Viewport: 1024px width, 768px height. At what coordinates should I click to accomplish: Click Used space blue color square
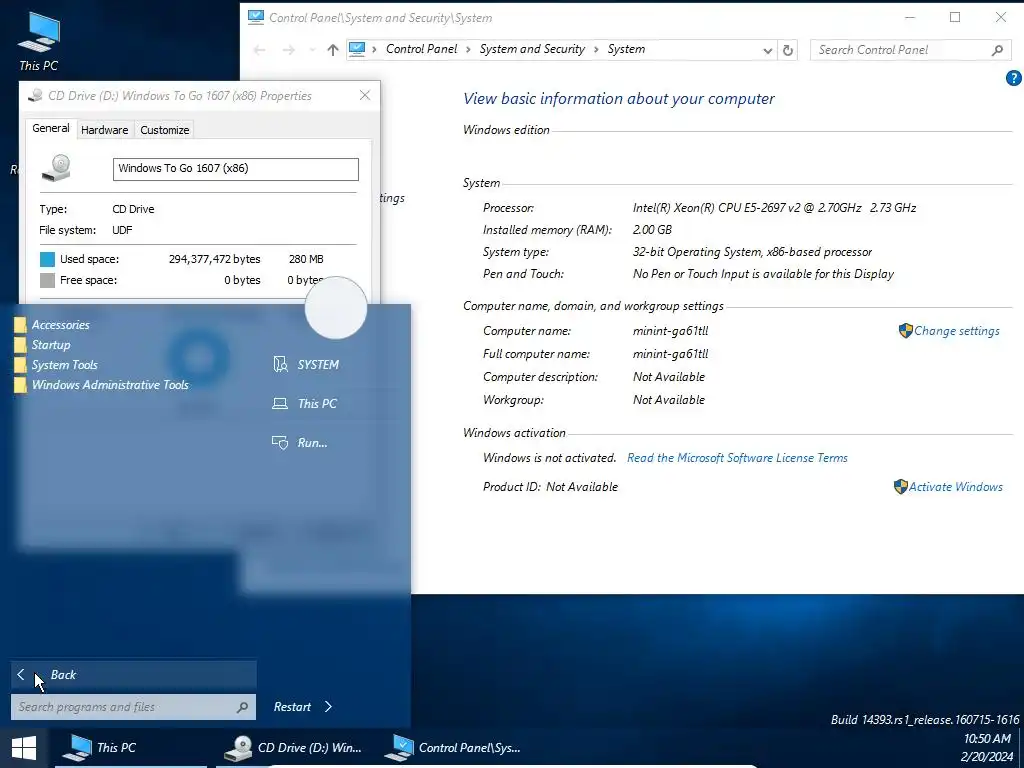pos(47,259)
